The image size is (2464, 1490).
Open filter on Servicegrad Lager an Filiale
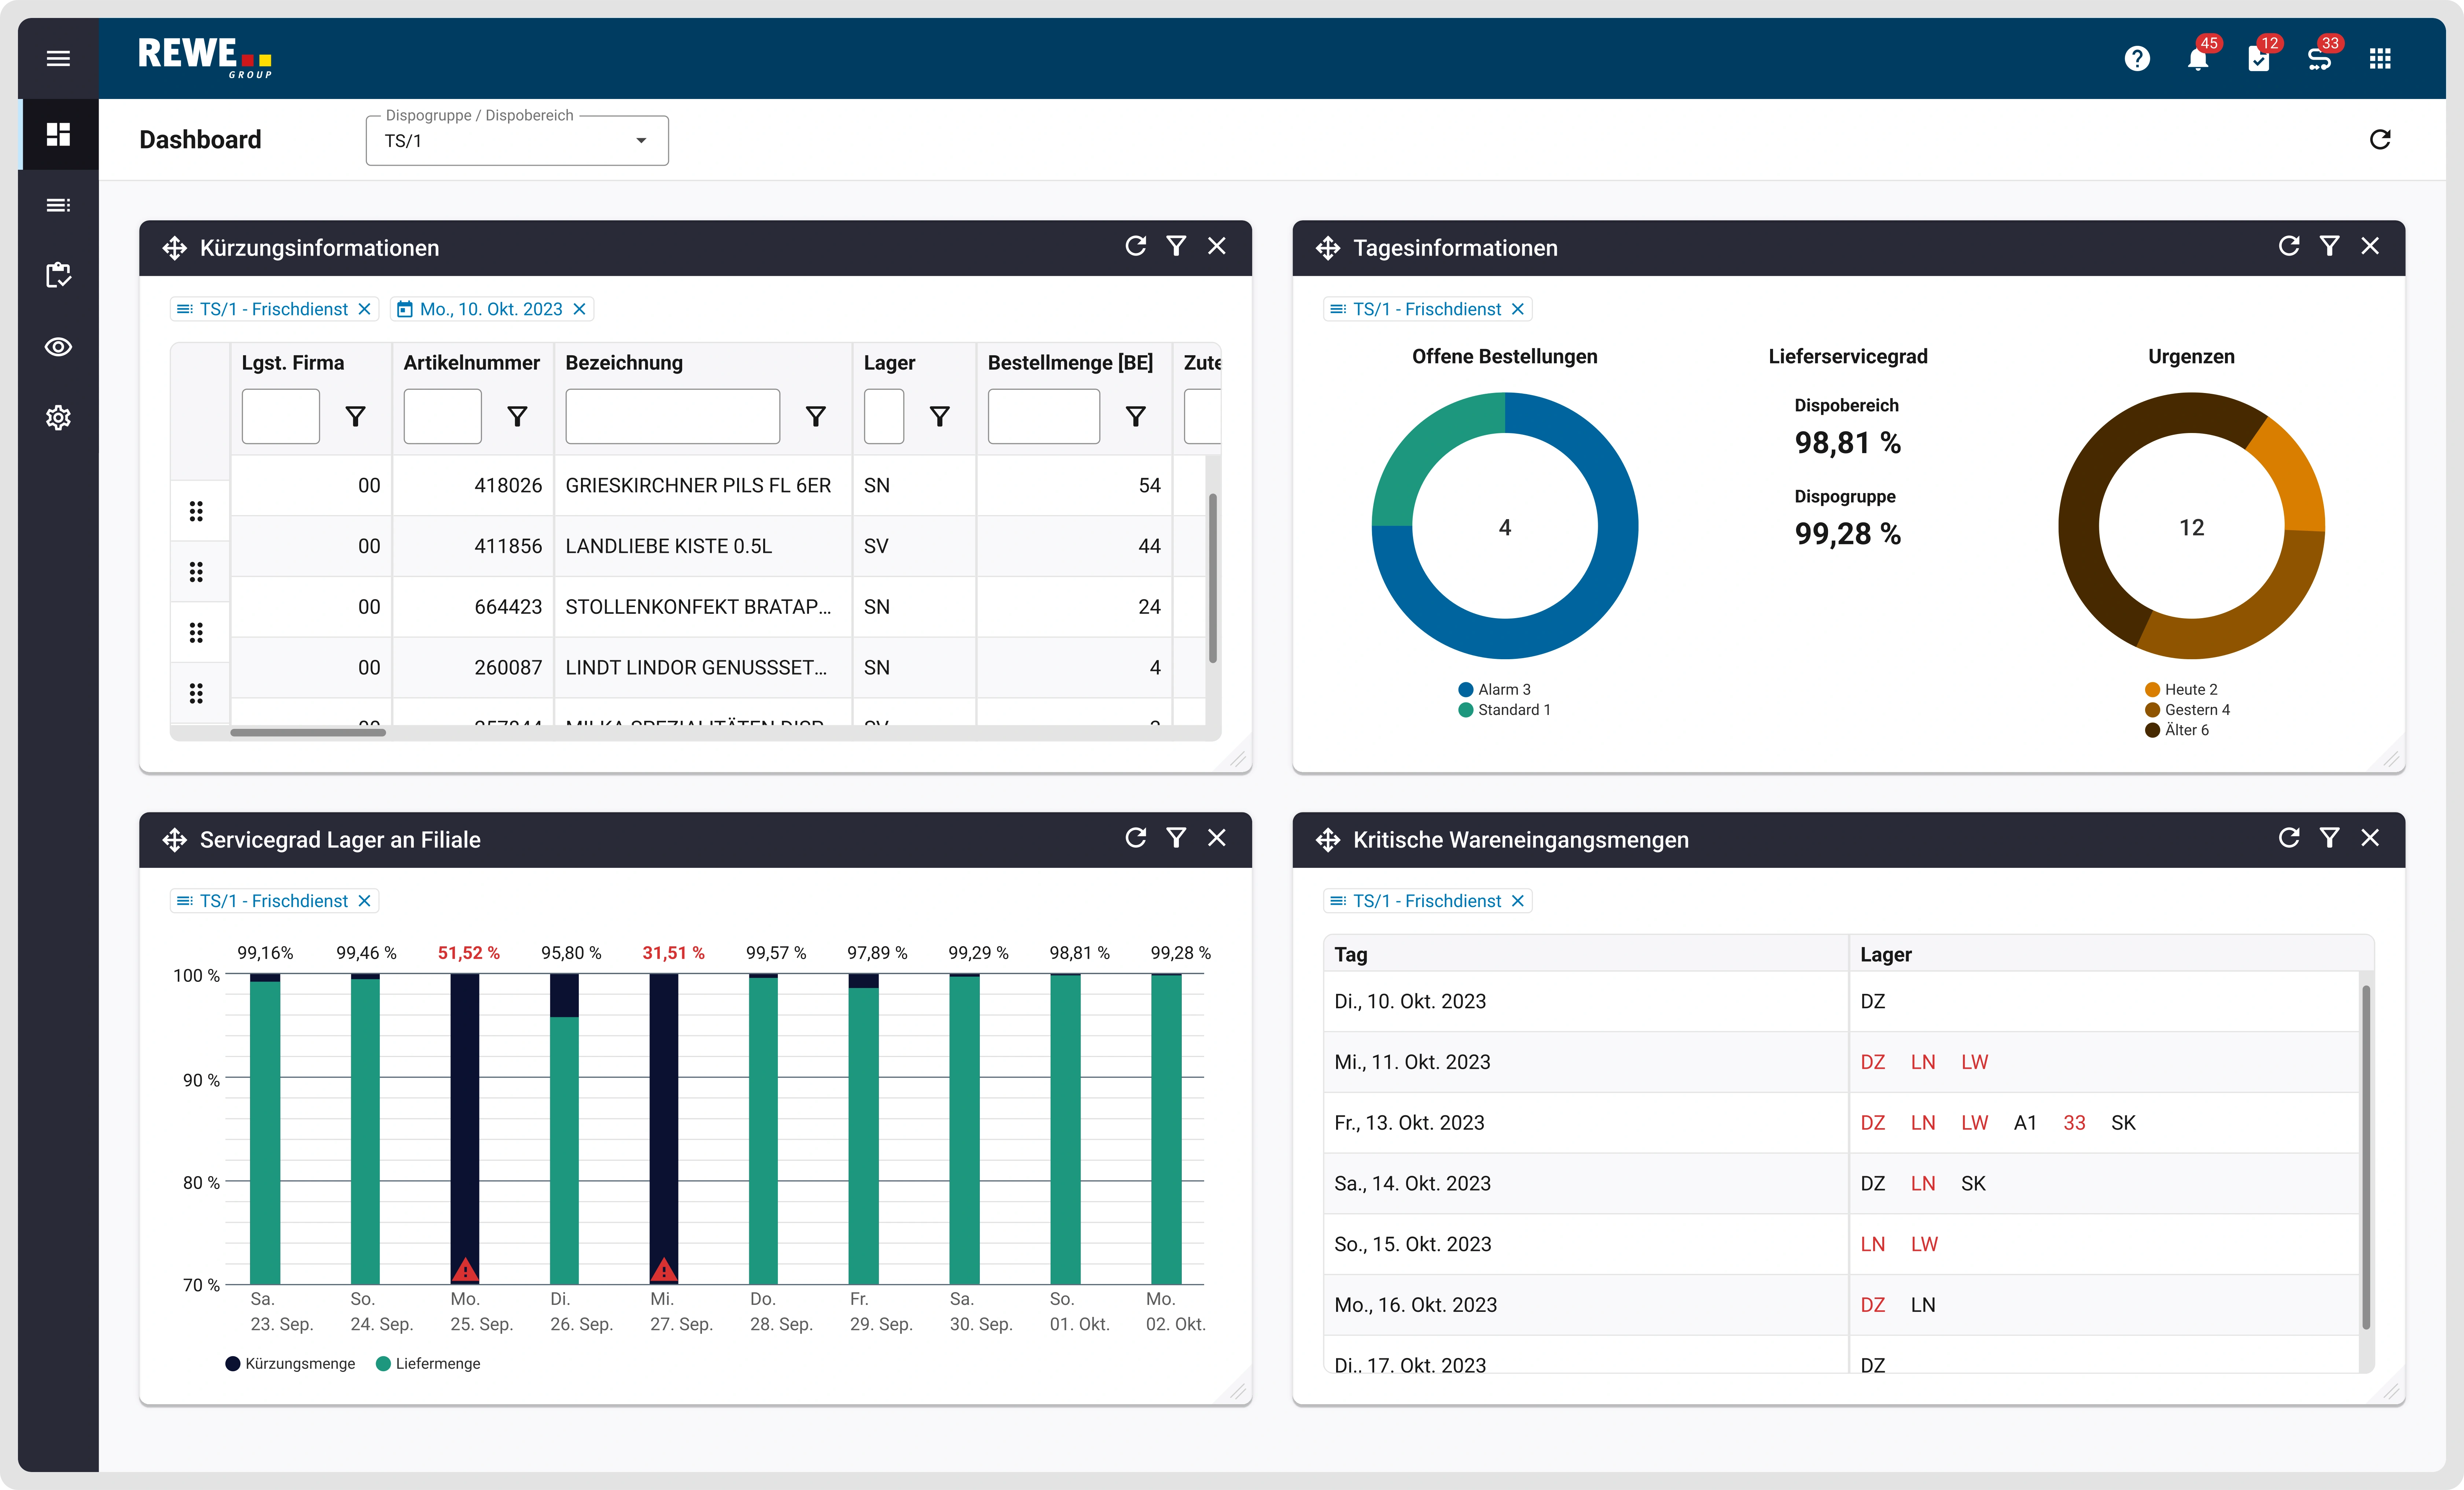[x=1176, y=838]
